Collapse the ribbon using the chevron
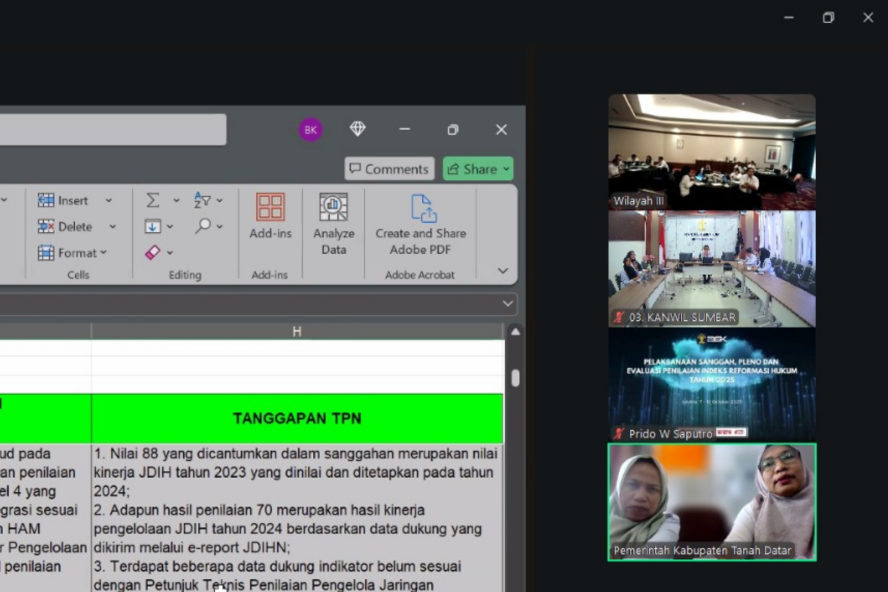The image size is (888, 592). coord(502,271)
